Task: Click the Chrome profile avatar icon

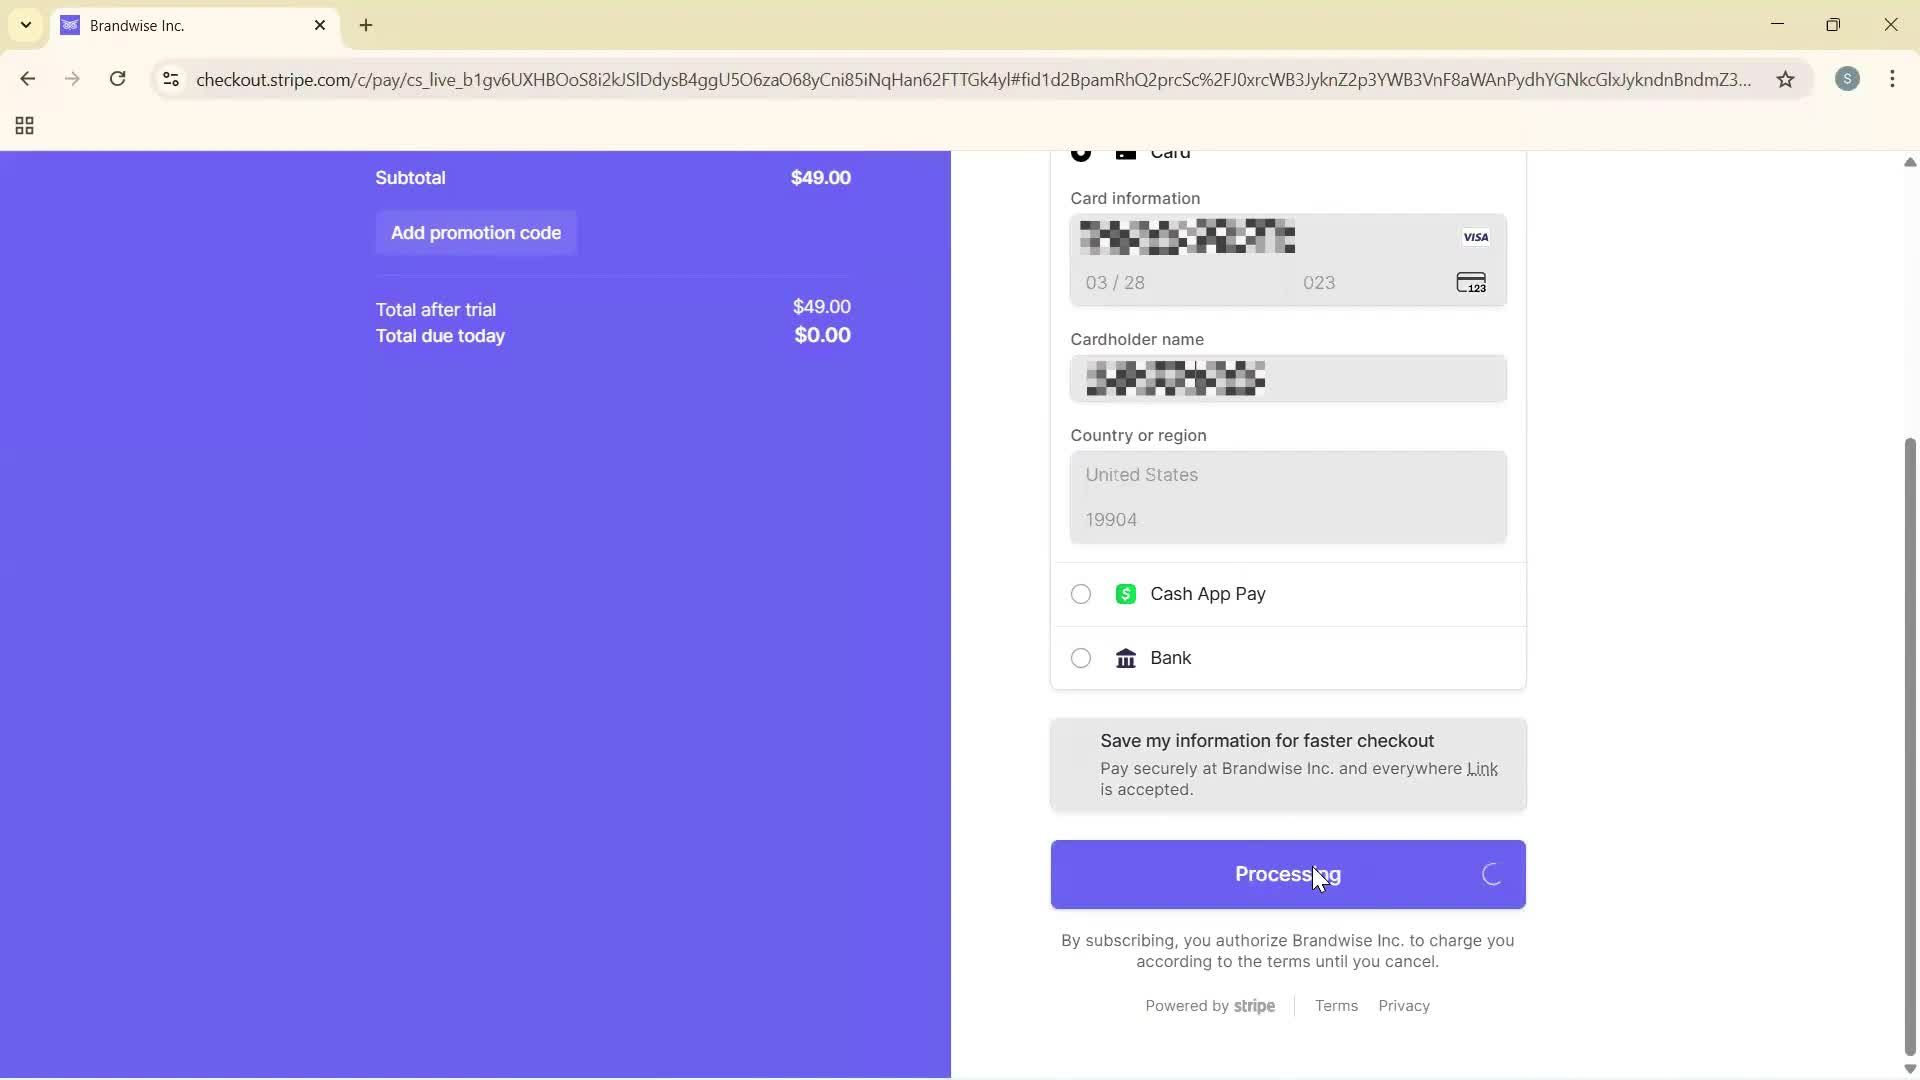Action: coord(1848,79)
